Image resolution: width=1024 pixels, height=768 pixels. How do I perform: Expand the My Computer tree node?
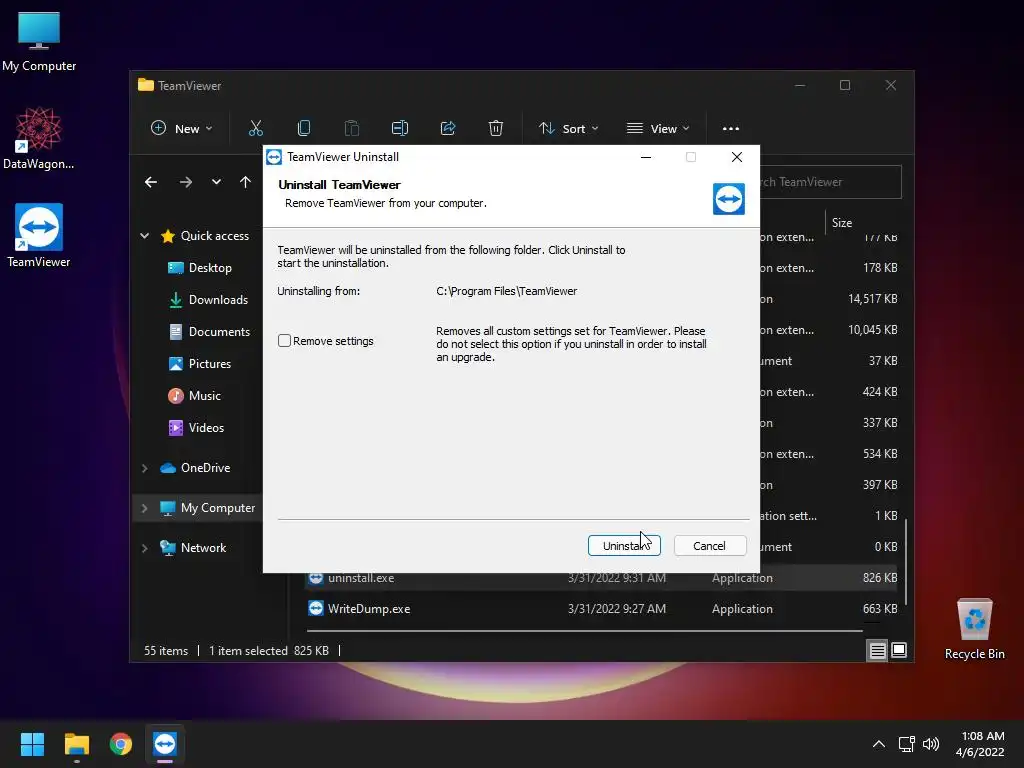coord(144,507)
